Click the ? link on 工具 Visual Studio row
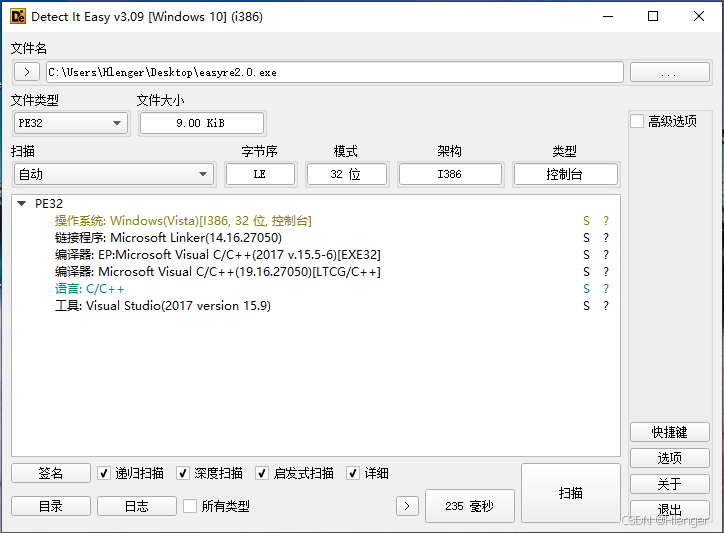724x533 pixels. point(606,306)
